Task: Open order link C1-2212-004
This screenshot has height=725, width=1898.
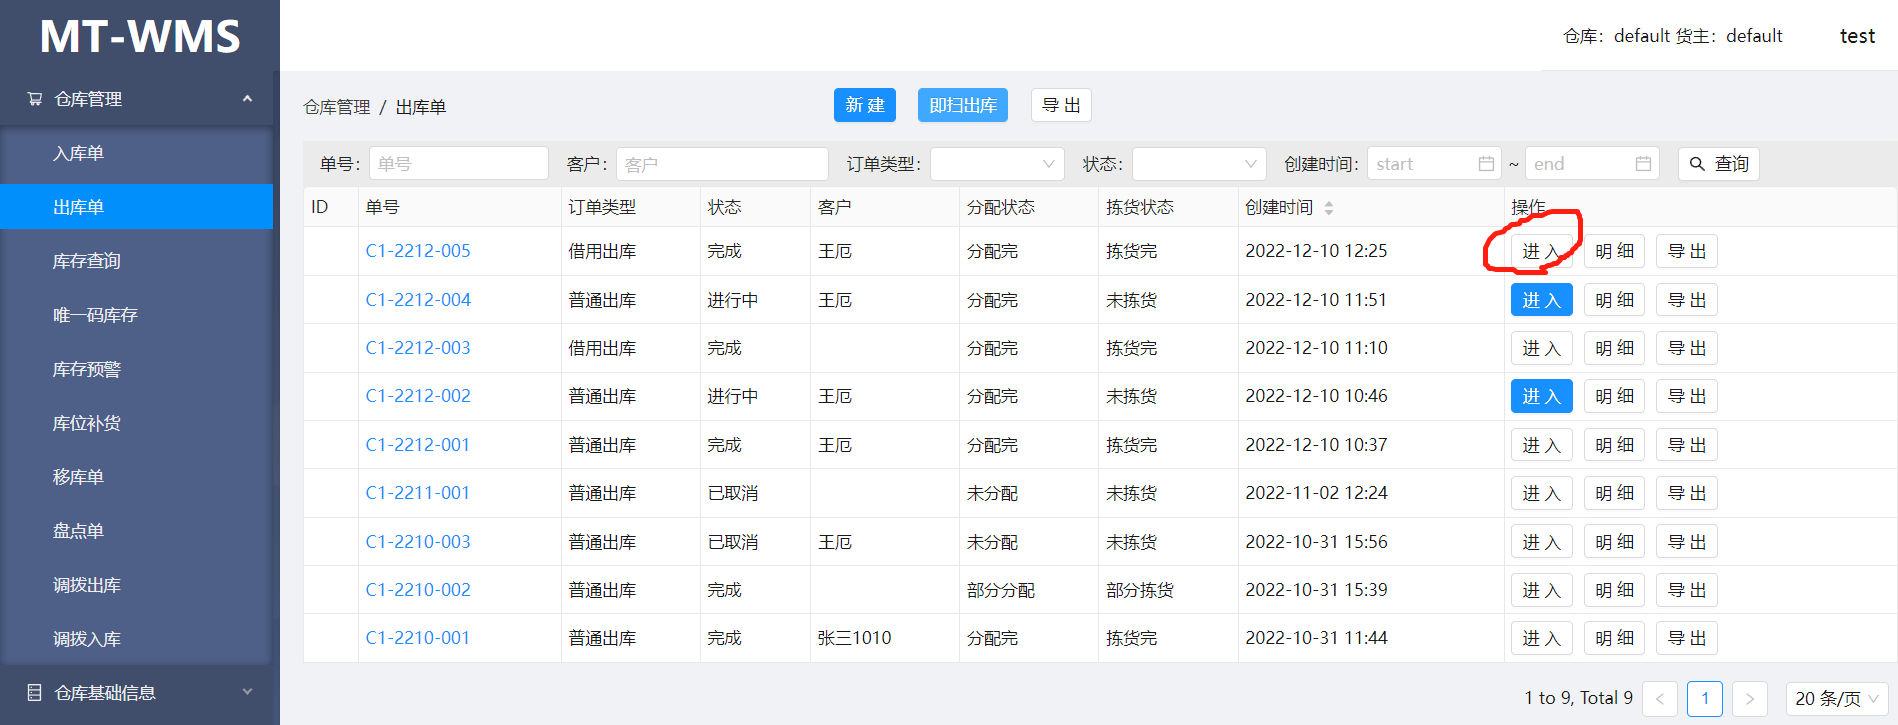Action: [418, 300]
